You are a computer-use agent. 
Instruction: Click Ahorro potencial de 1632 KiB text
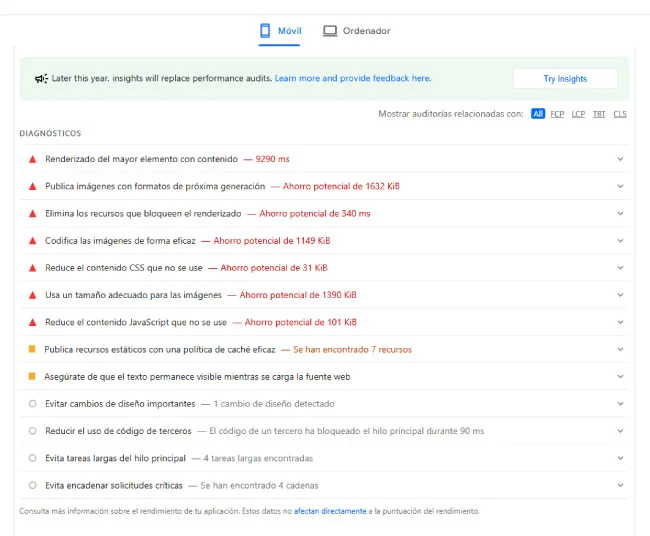(341, 186)
